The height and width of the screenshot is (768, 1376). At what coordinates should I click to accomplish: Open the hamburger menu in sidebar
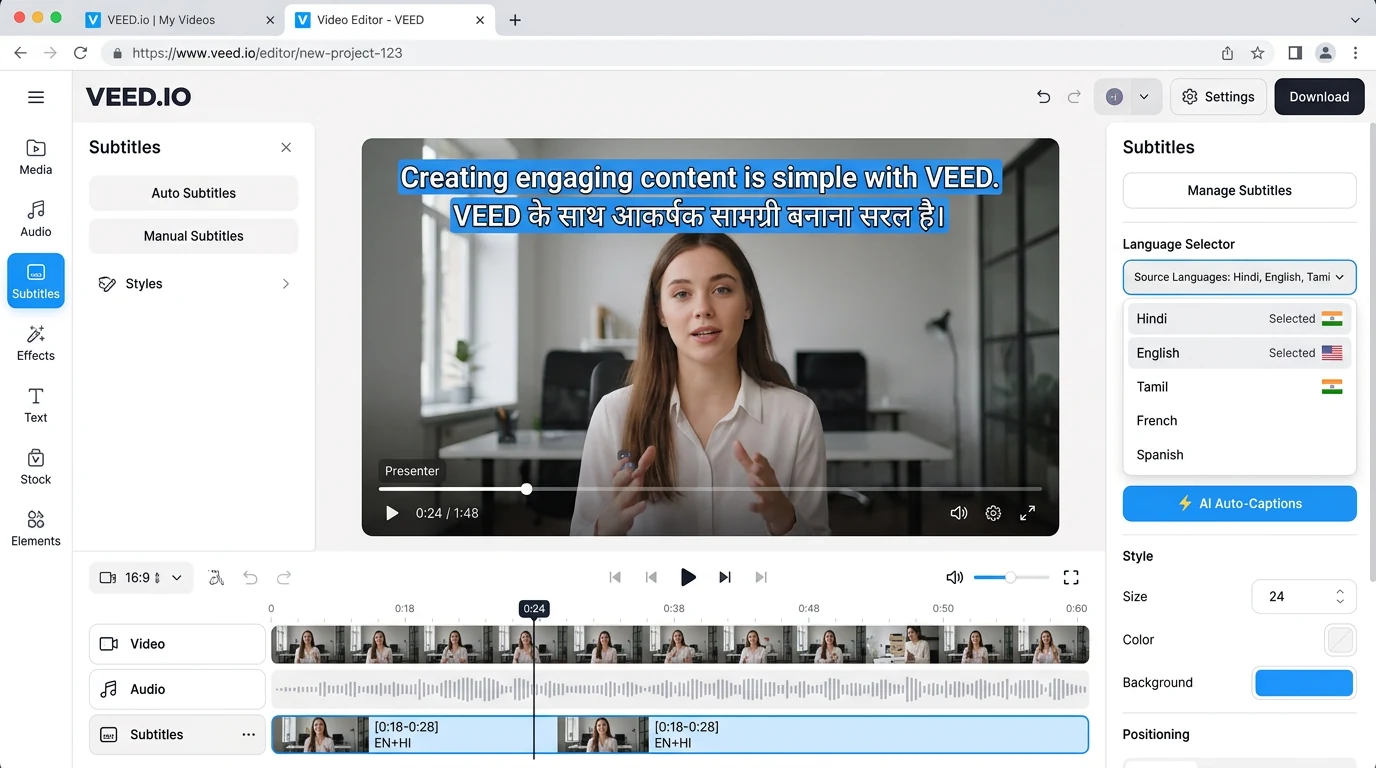(x=36, y=97)
